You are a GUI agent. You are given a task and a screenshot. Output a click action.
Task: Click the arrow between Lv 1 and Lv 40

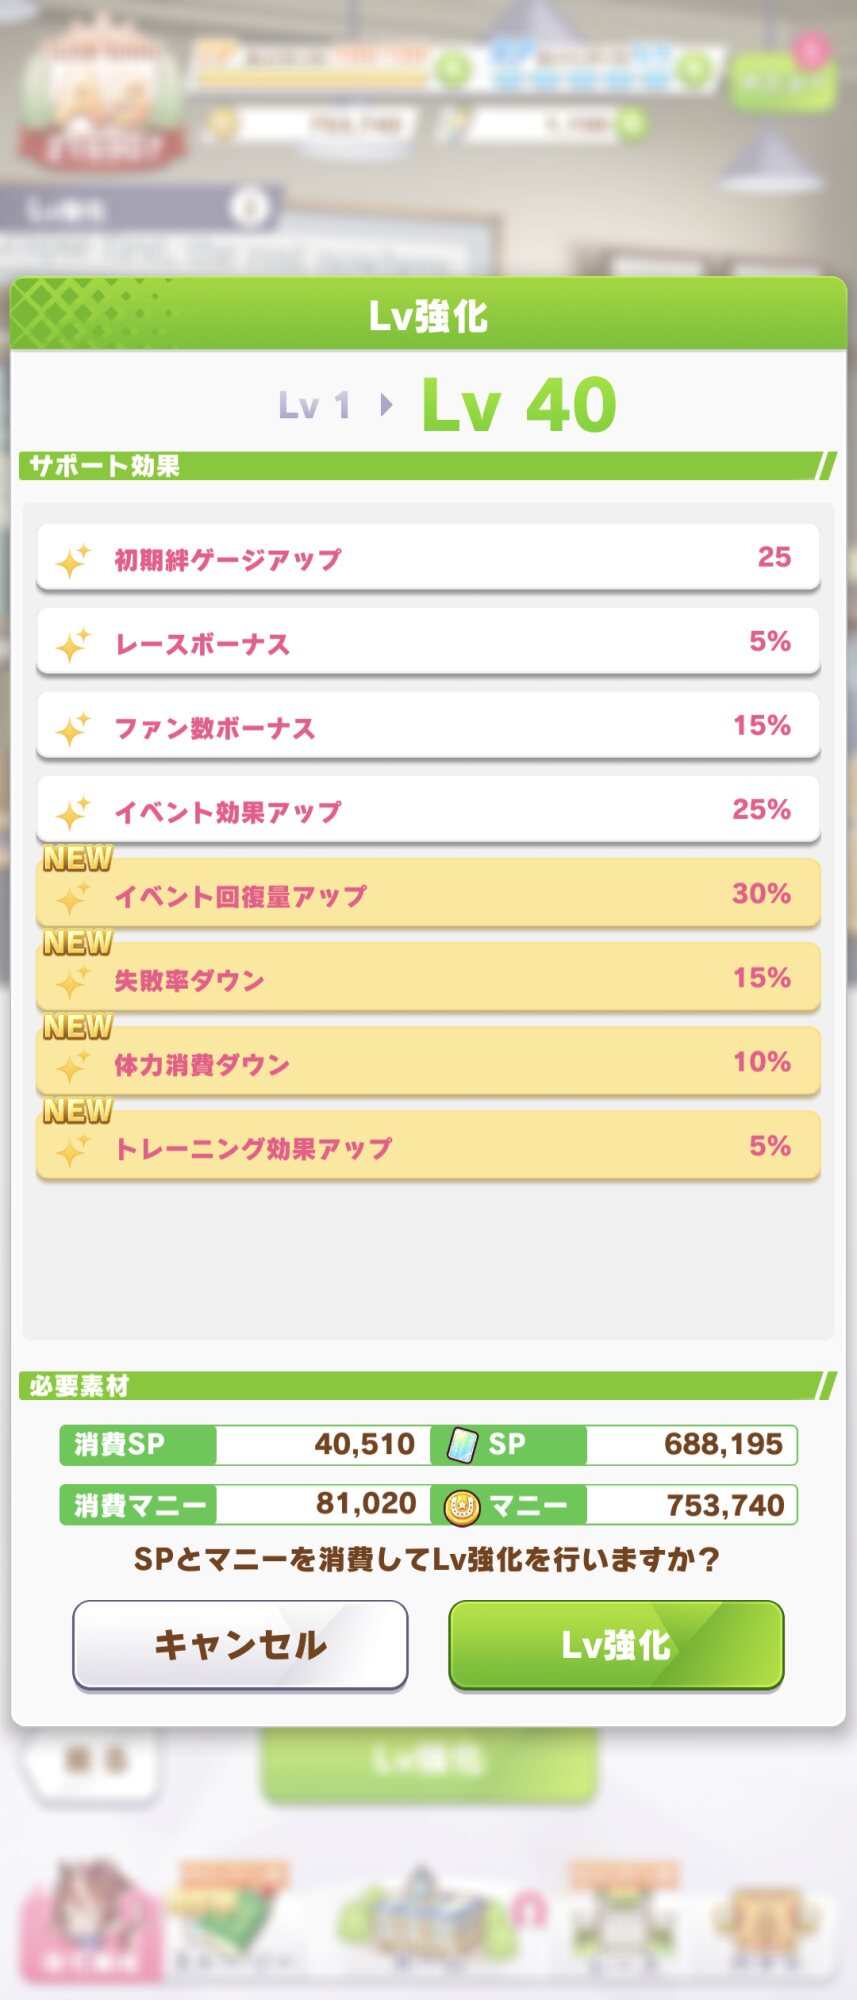pyautogui.click(x=387, y=406)
